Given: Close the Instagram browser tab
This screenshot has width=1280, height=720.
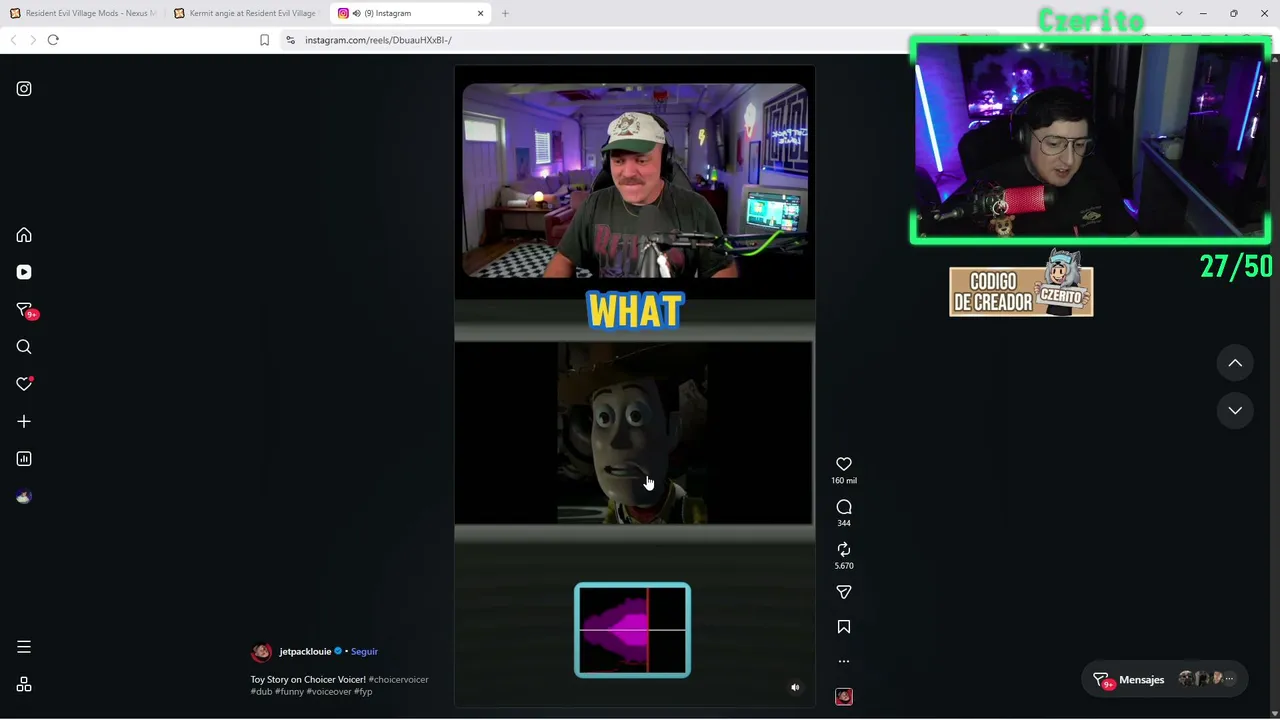Looking at the screenshot, I should click(x=480, y=13).
